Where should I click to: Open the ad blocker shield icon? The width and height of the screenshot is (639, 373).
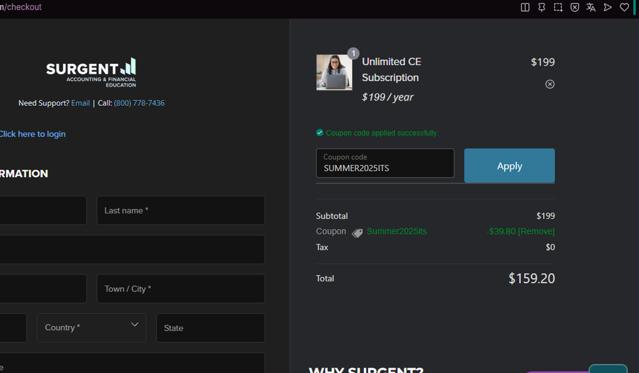(575, 7)
